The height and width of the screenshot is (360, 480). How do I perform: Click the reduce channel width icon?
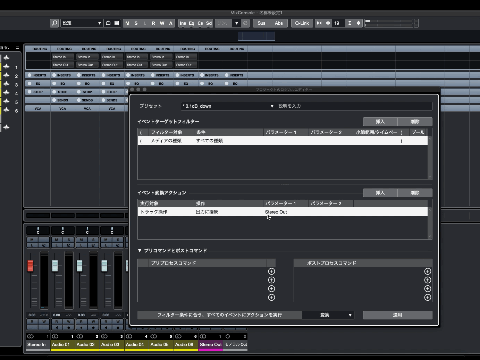coord(319,23)
